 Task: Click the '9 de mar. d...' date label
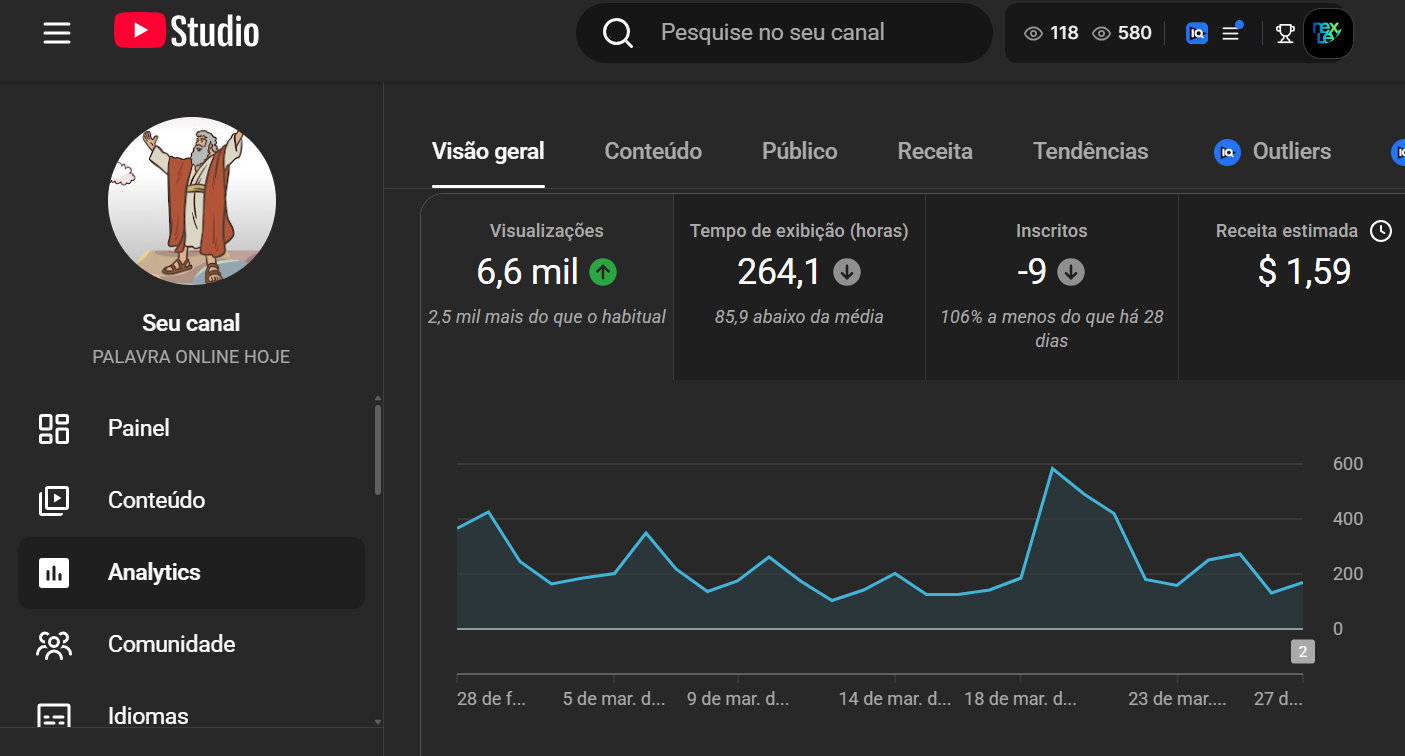pyautogui.click(x=739, y=699)
